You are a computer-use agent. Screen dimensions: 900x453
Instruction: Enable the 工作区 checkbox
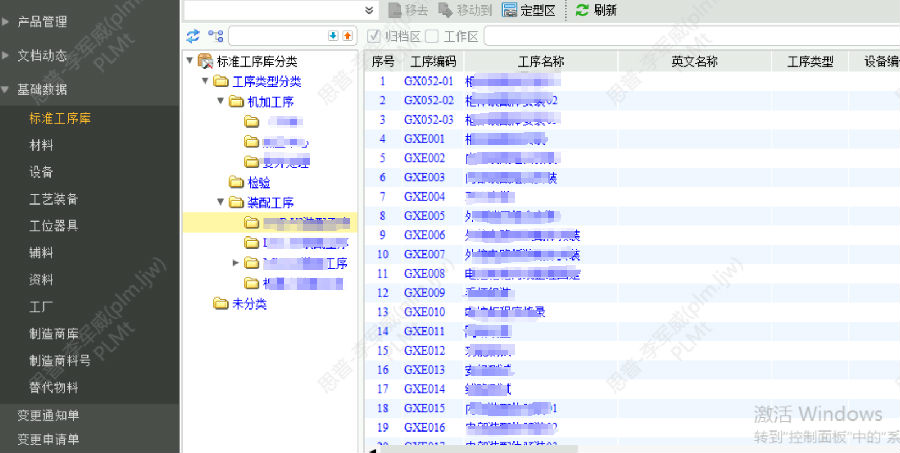(432, 36)
